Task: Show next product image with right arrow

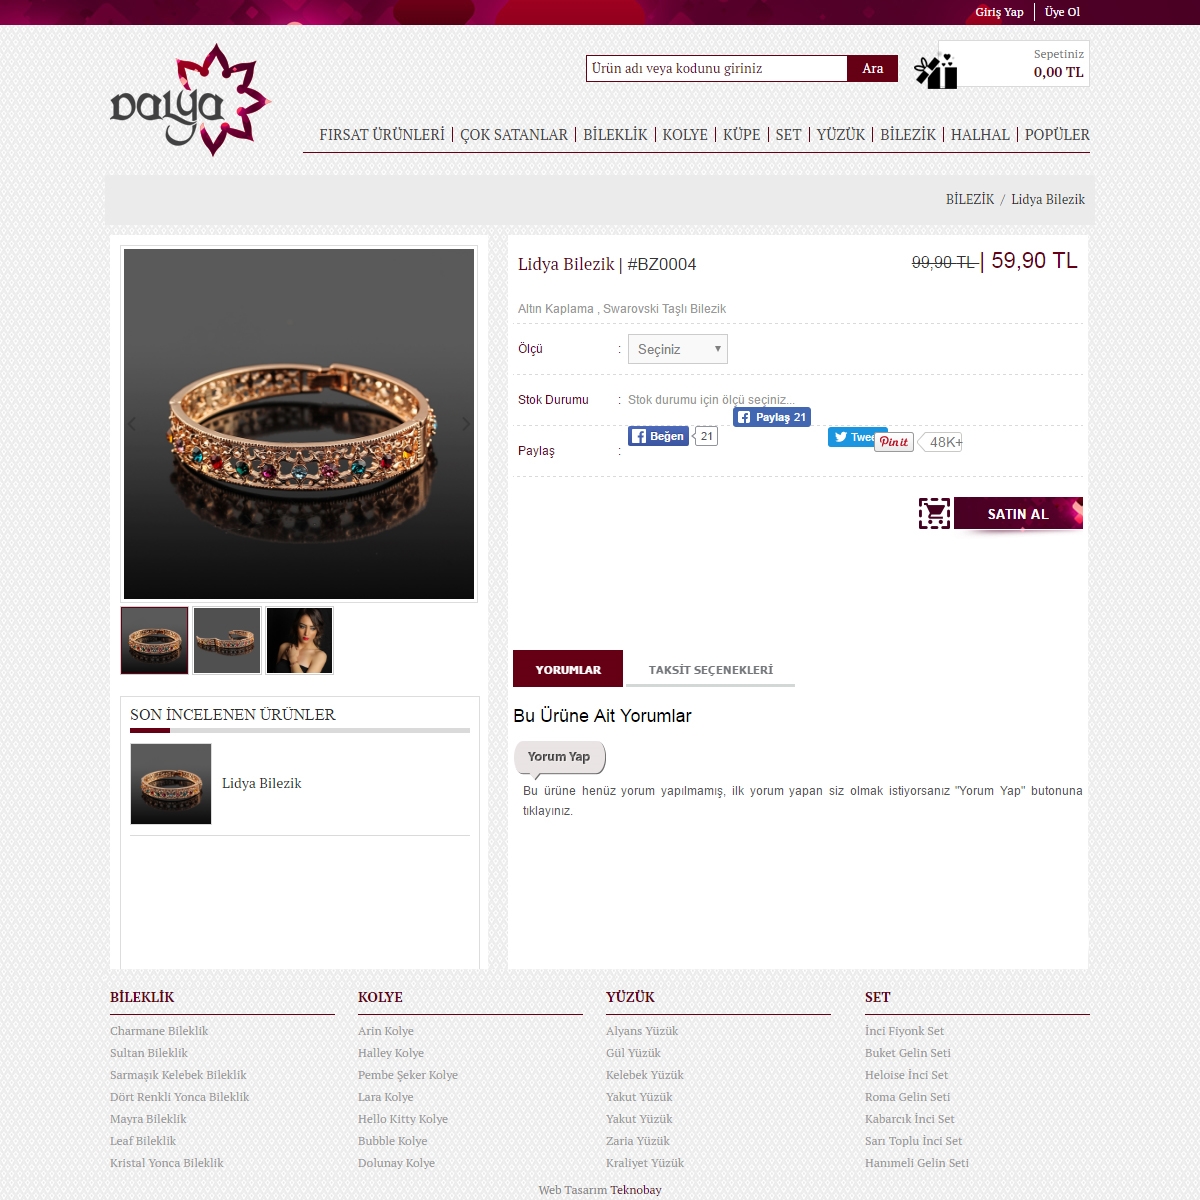Action: [465, 424]
